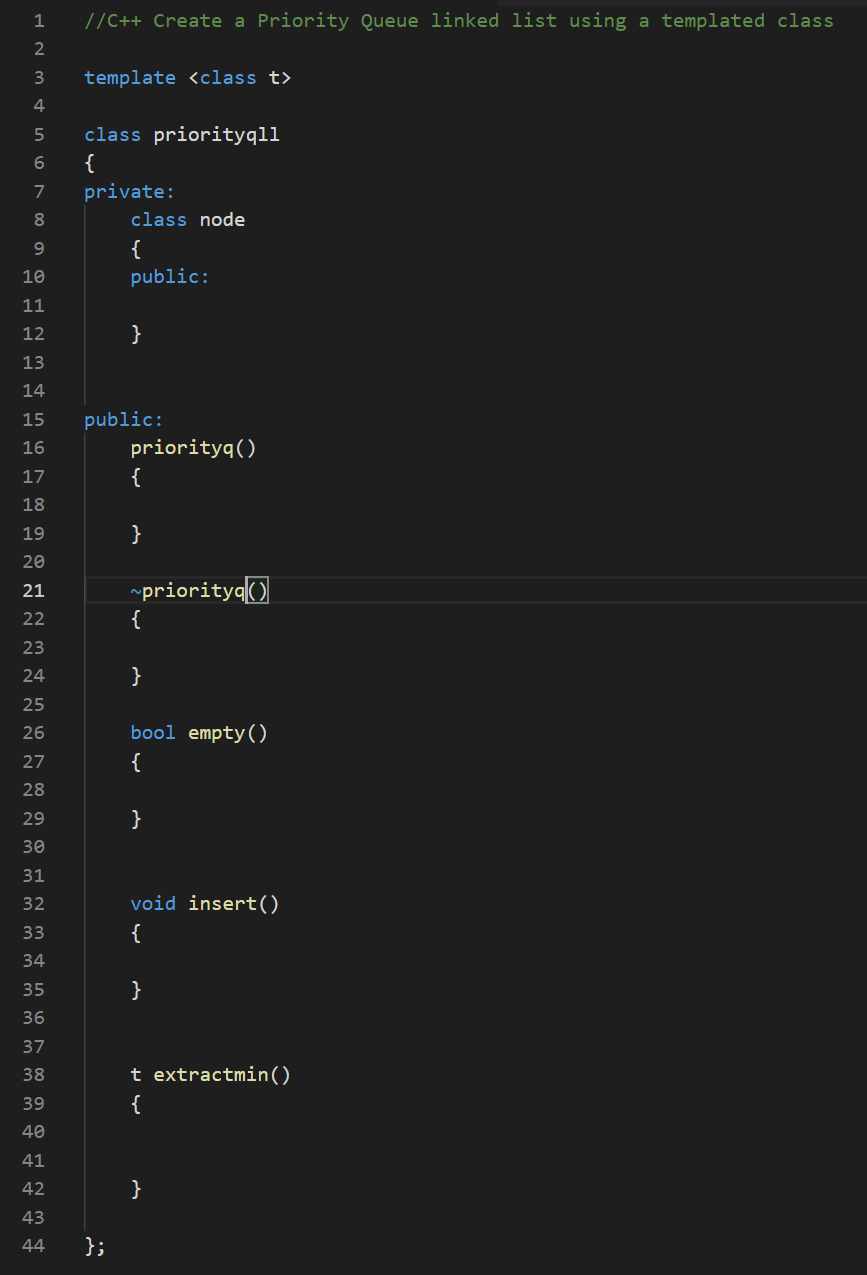The height and width of the screenshot is (1275, 867).
Task: Click the <class t> template parameter
Action: coord(240,77)
